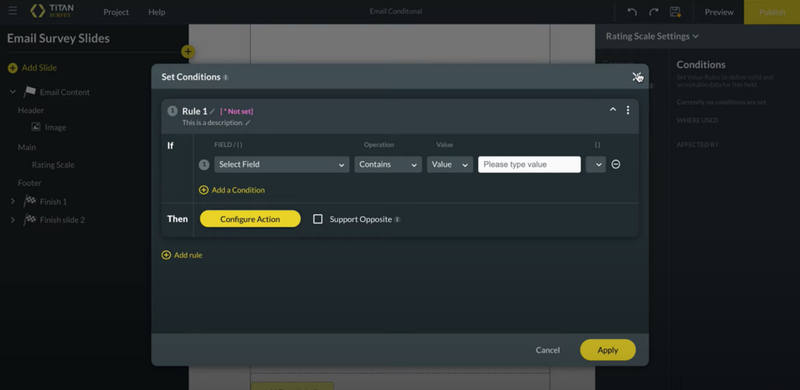Edit the rule description pencil icon

click(248, 123)
